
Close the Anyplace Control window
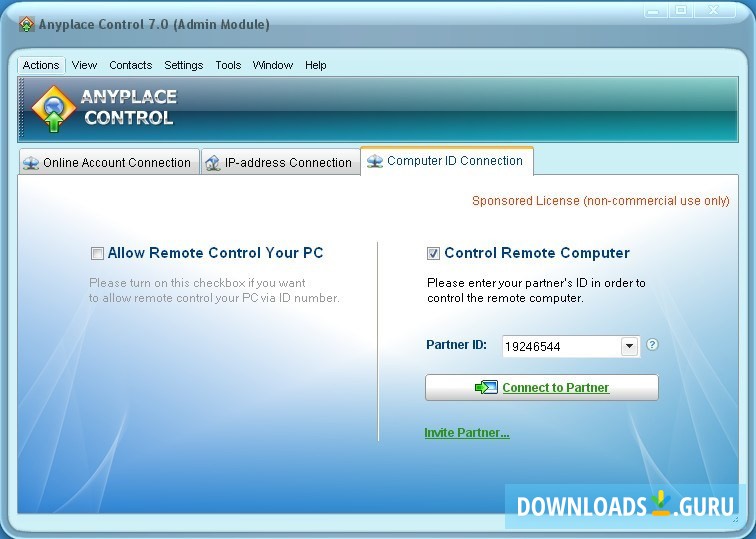click(714, 10)
